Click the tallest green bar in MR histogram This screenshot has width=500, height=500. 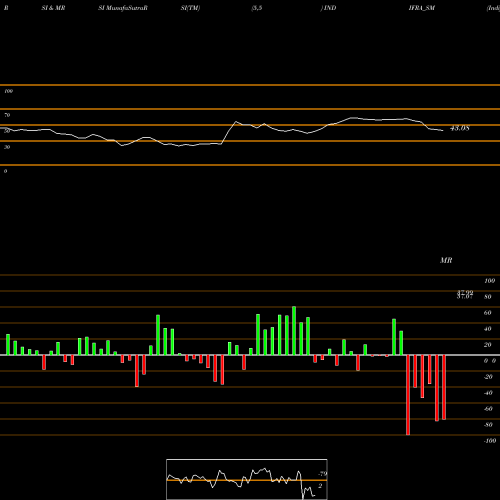coord(294,331)
